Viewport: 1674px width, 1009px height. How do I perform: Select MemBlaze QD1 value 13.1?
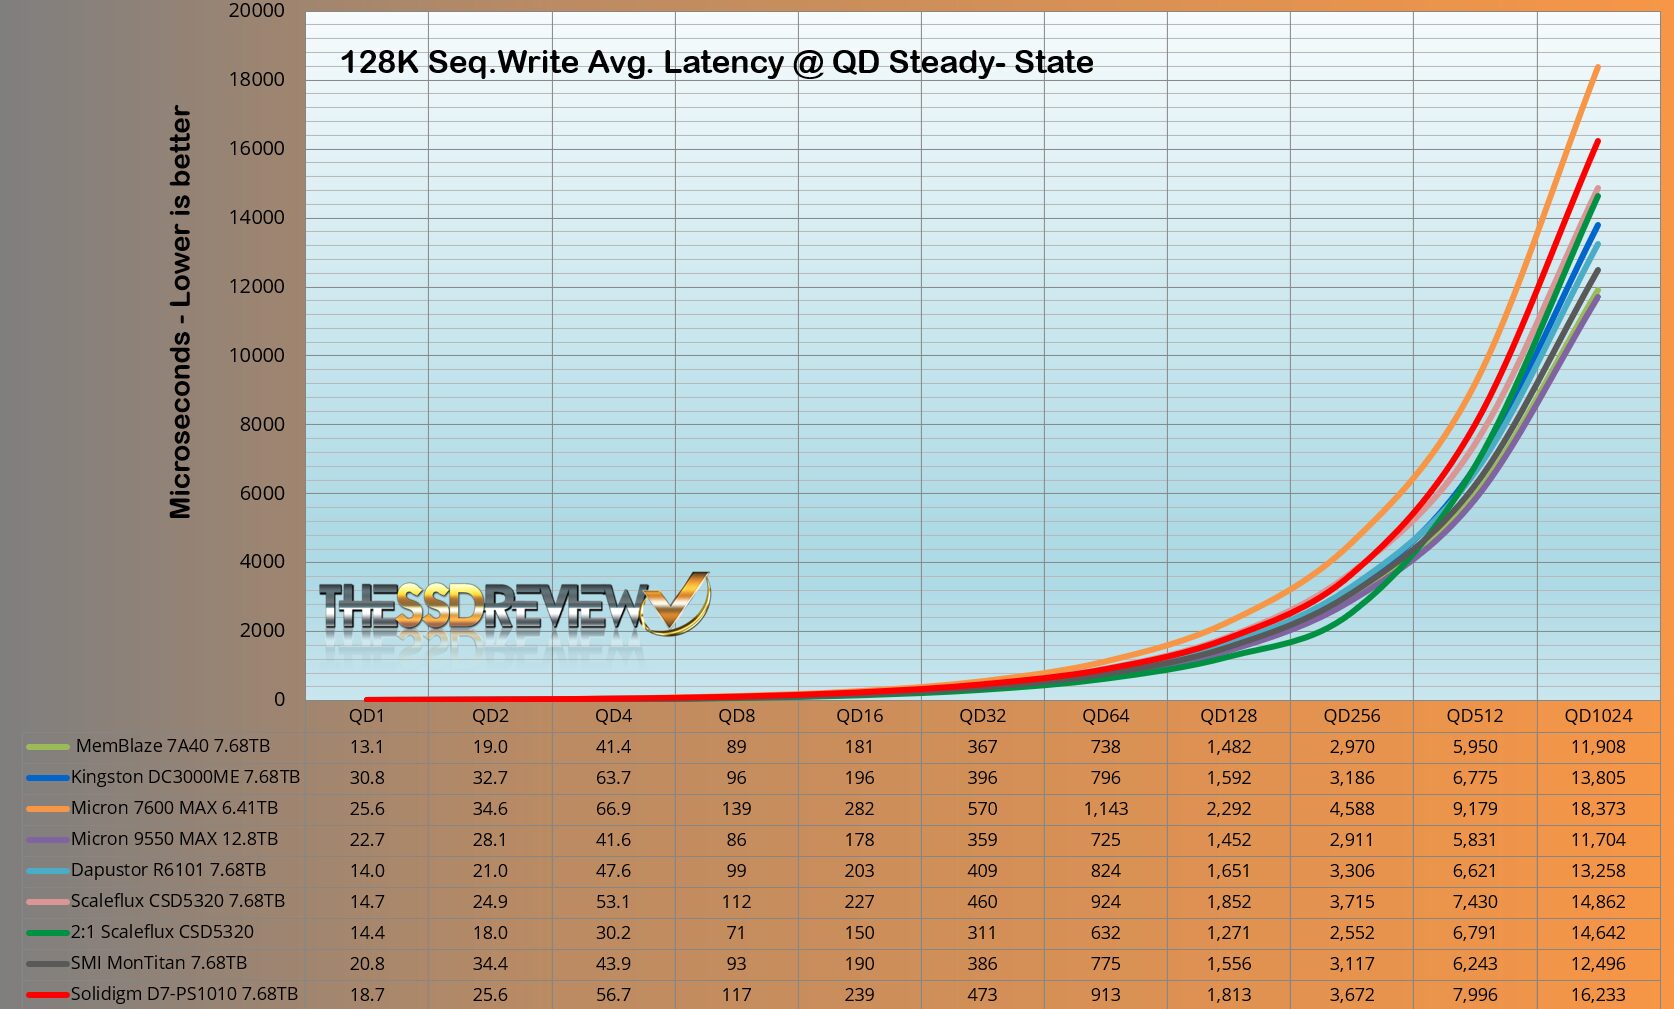click(367, 747)
